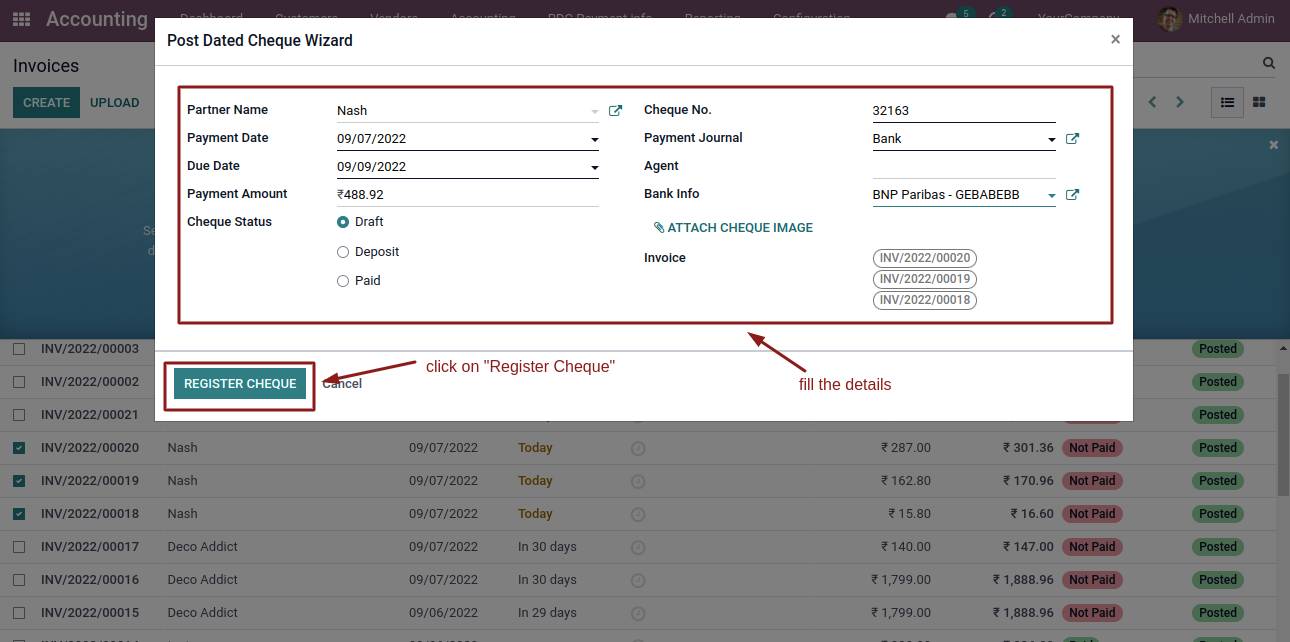This screenshot has height=642, width=1290.
Task: Switch to kanban view icon
Action: [x=1259, y=102]
